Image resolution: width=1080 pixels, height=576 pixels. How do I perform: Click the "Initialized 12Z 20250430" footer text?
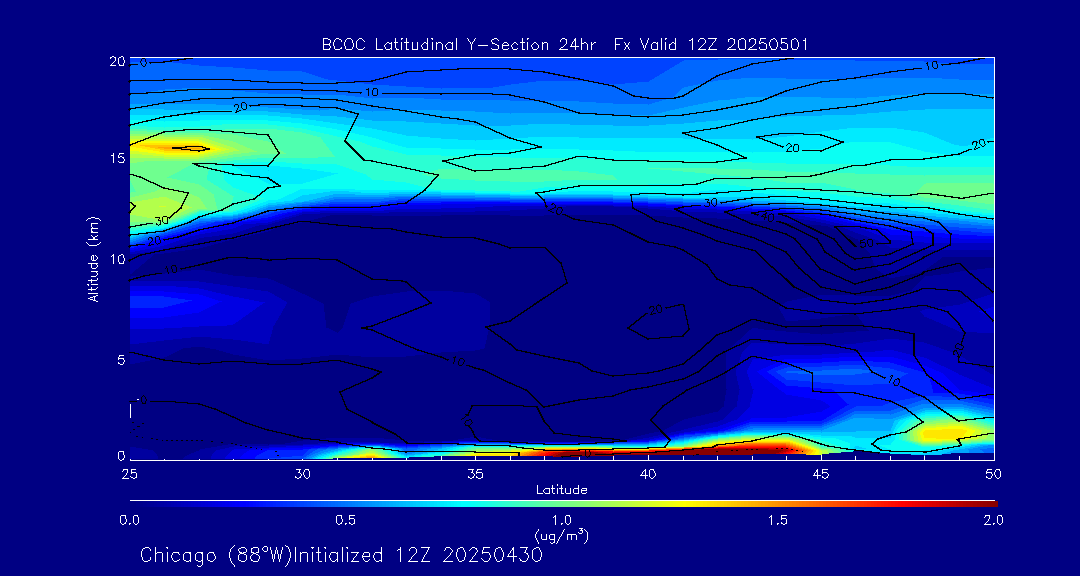coord(418,555)
